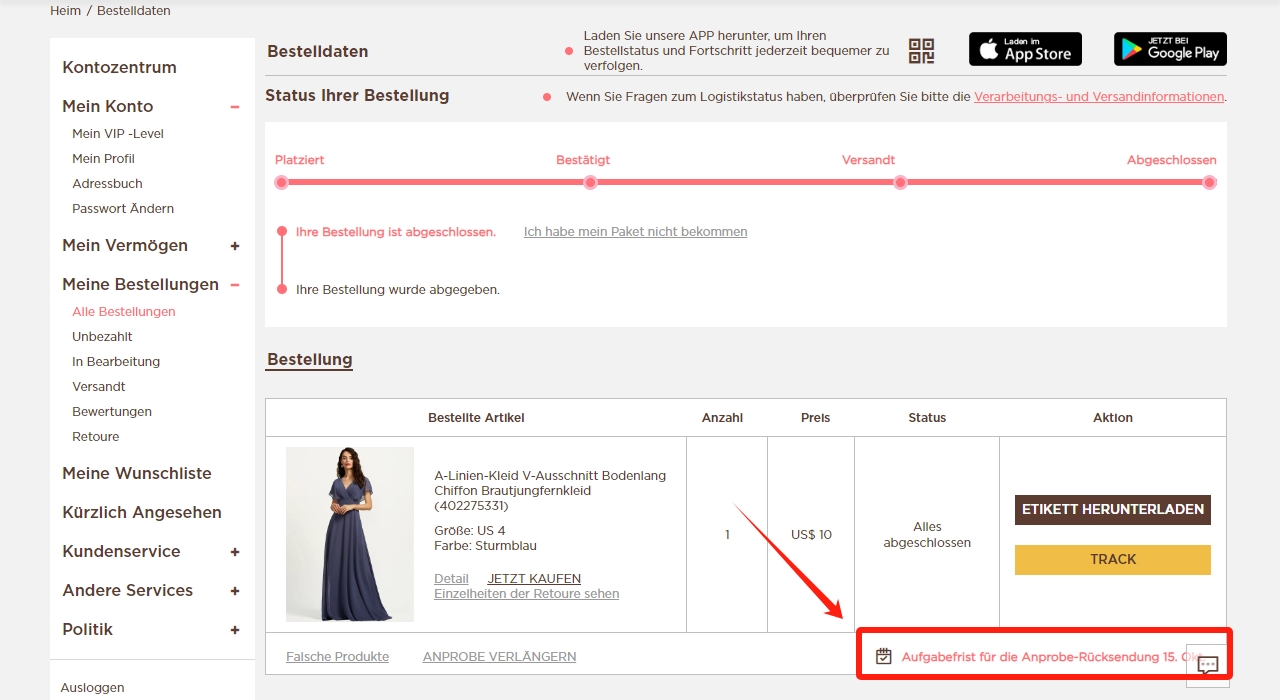
Task: Open Verarbeitungs- und Versandinformationen link
Action: pos(1099,97)
